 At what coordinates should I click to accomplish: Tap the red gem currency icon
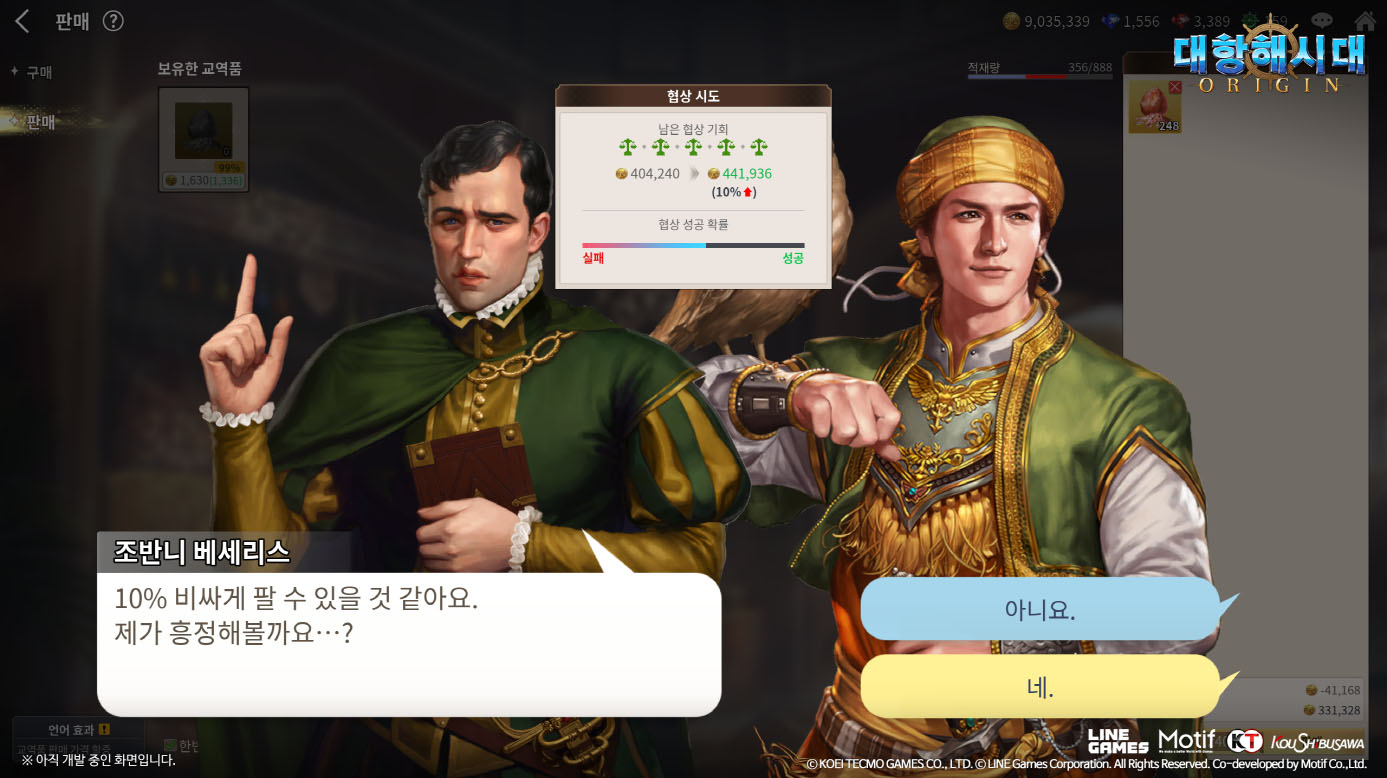pos(1181,21)
